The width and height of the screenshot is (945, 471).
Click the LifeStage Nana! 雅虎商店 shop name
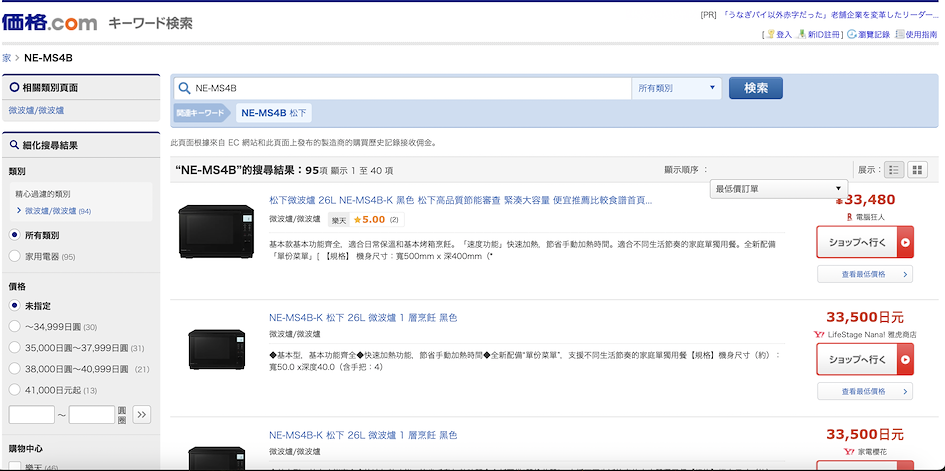click(x=872, y=334)
